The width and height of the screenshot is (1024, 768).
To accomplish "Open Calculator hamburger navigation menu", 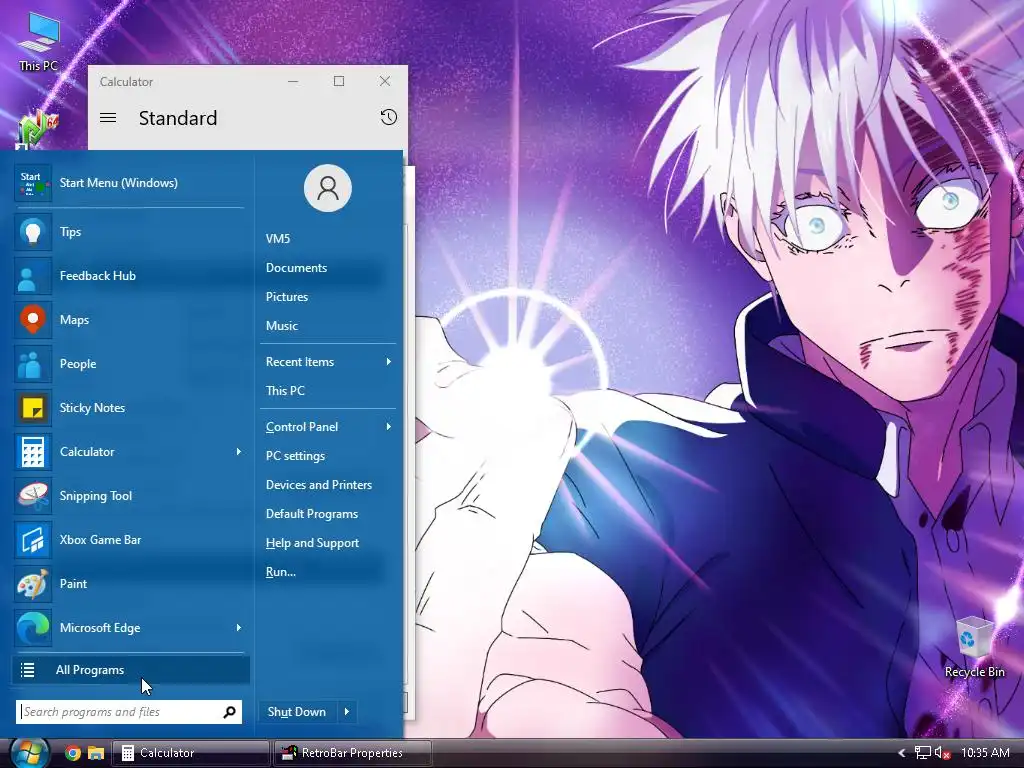I will (x=108, y=118).
